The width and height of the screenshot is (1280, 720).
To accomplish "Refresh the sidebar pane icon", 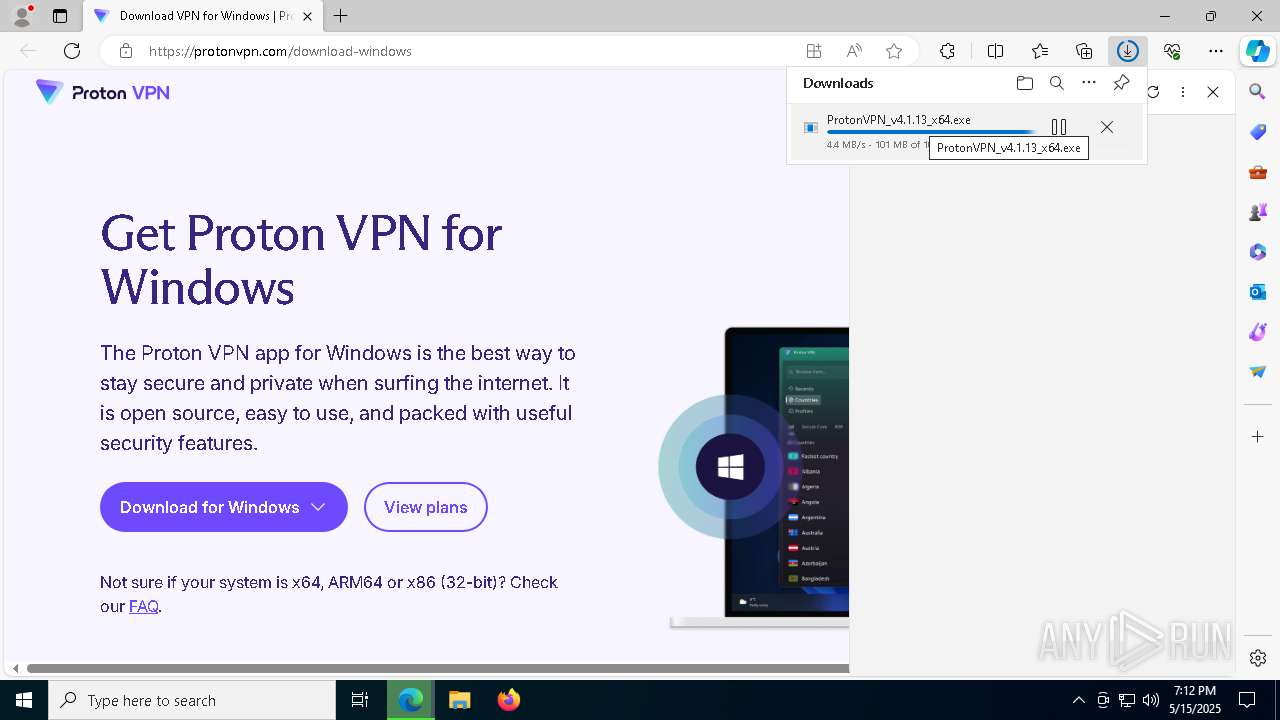I will pos(1153,92).
